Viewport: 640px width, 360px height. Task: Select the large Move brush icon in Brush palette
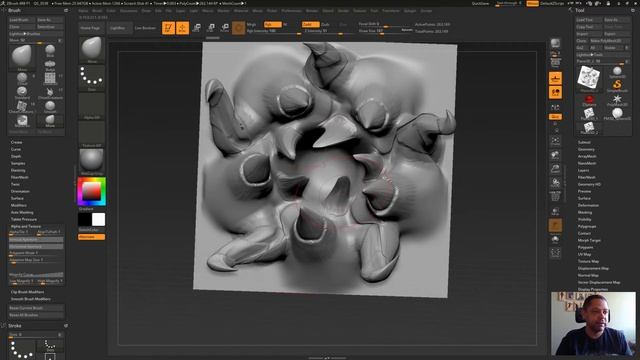tap(22, 57)
